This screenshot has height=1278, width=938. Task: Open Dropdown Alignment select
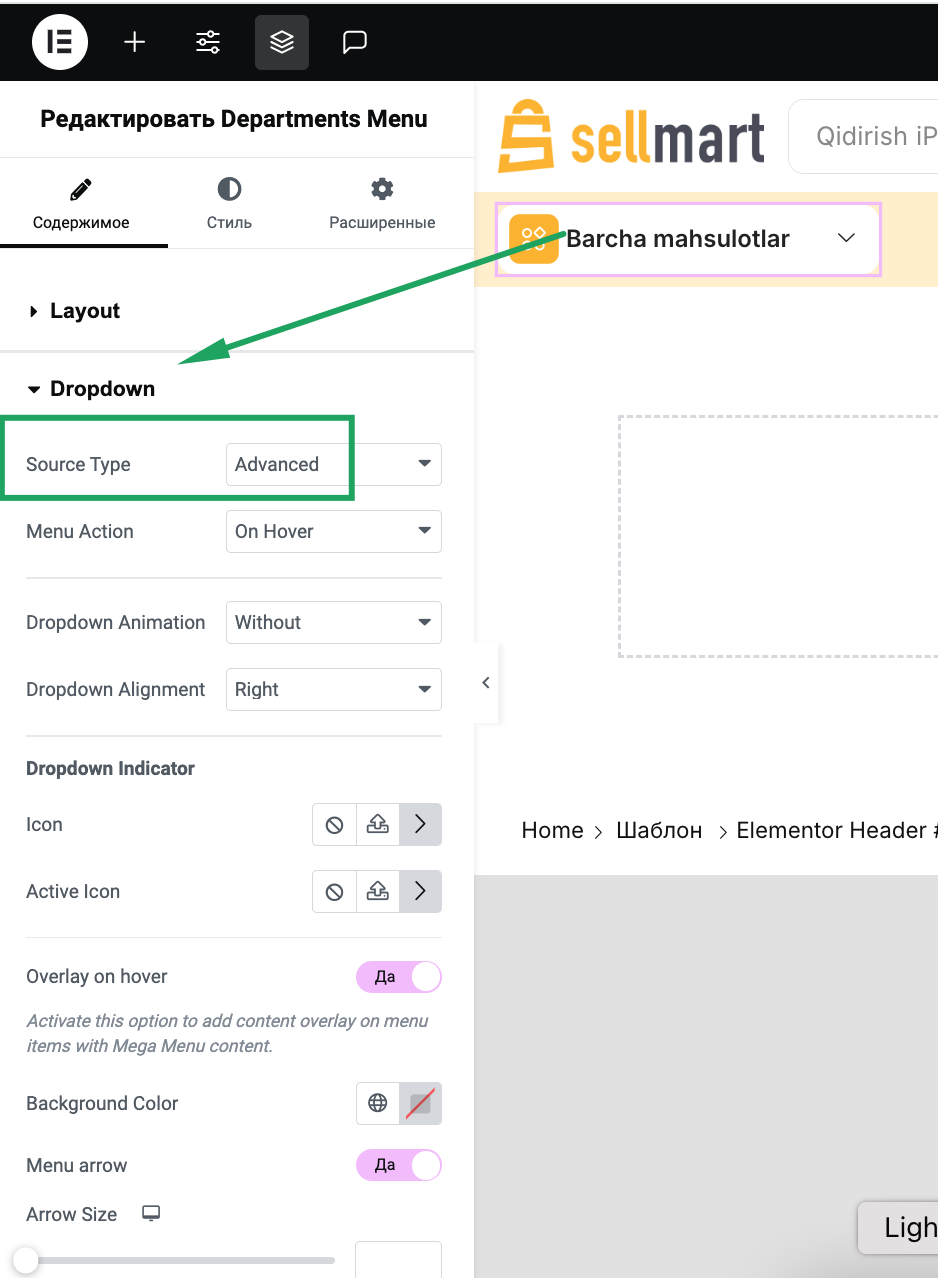(x=334, y=690)
